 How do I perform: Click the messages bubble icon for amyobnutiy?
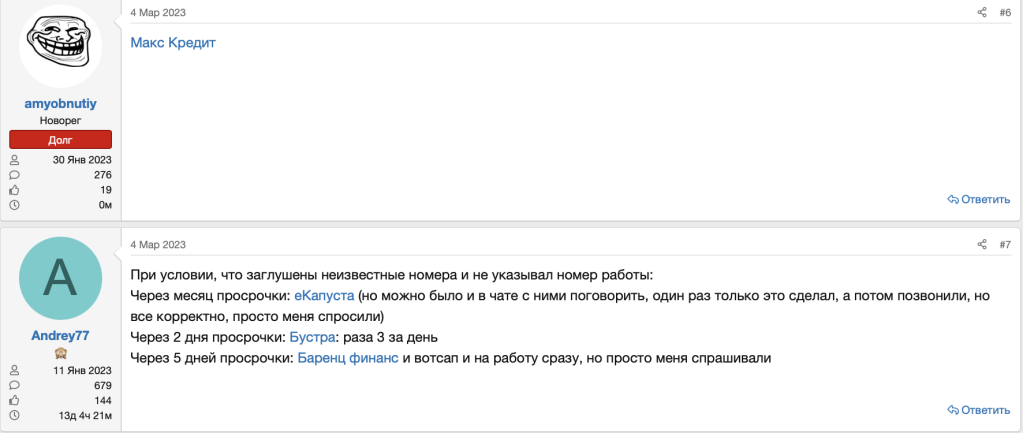[14, 175]
